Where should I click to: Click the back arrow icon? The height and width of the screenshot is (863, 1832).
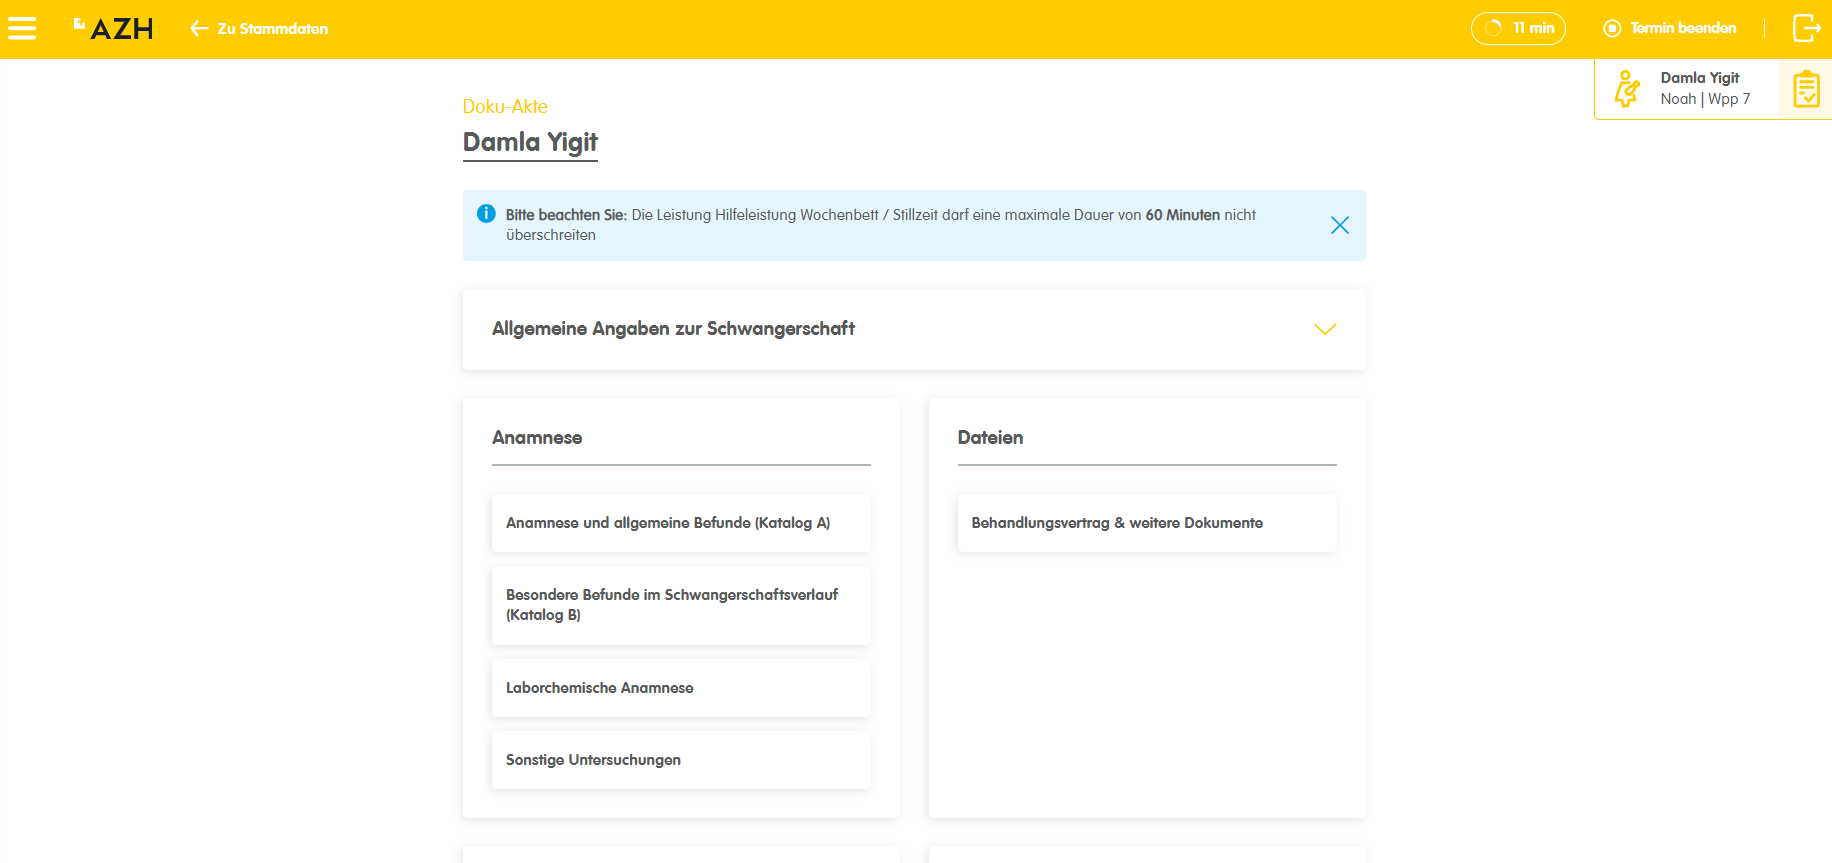tap(199, 29)
